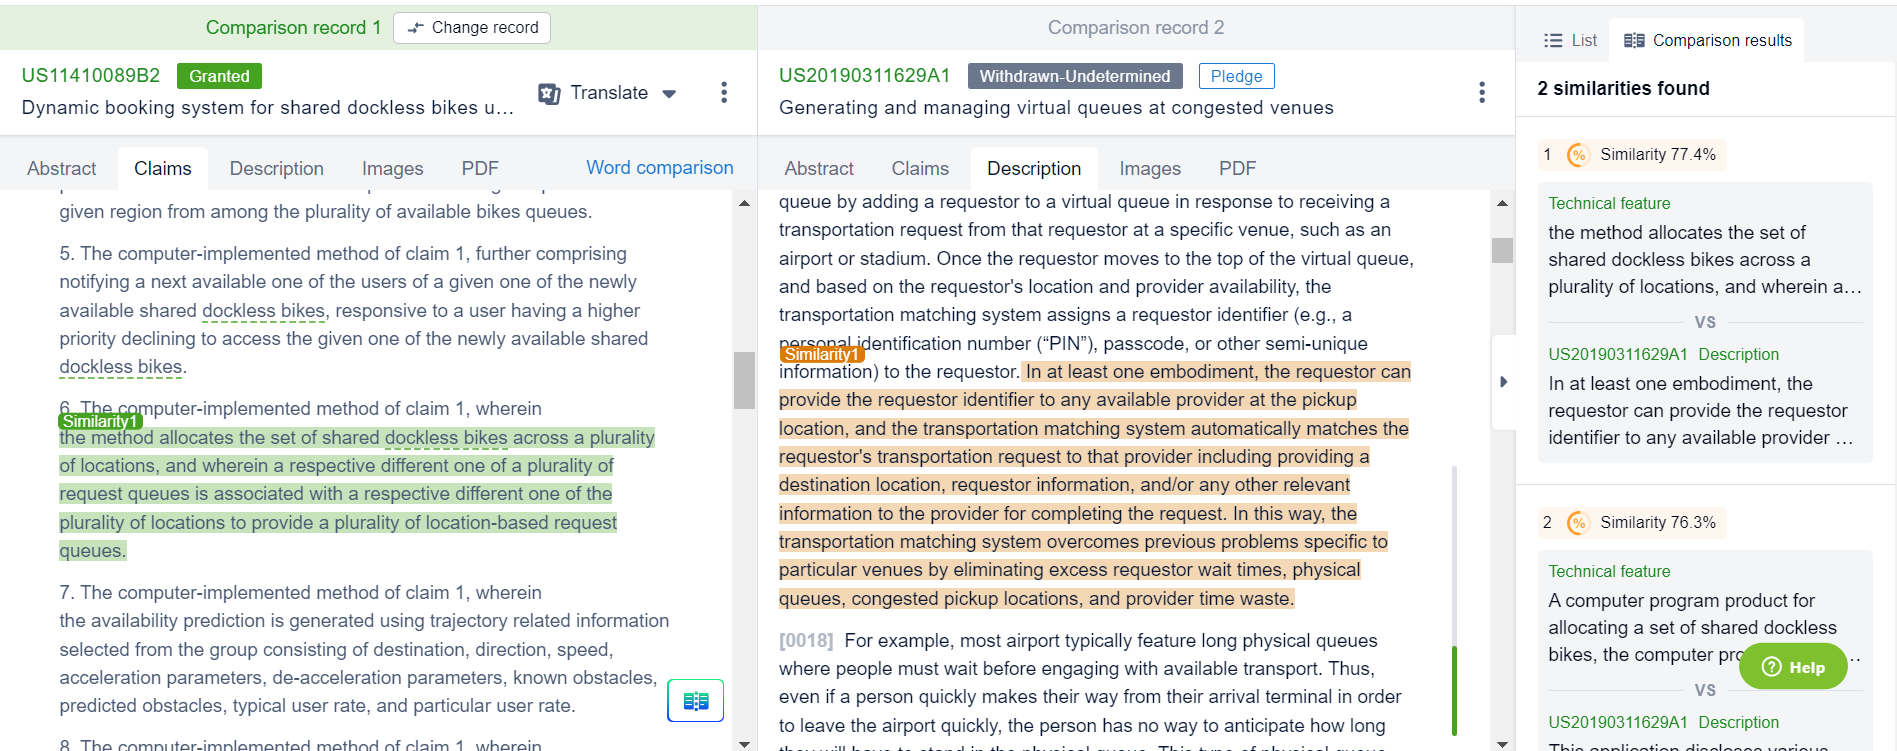Collapse the comparison results side panel
This screenshot has width=1897, height=751.
[1503, 382]
